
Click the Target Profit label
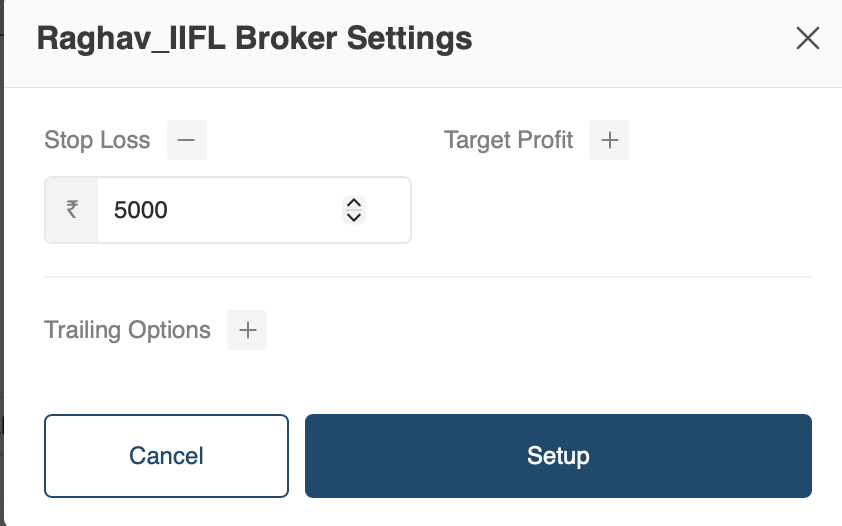(508, 140)
